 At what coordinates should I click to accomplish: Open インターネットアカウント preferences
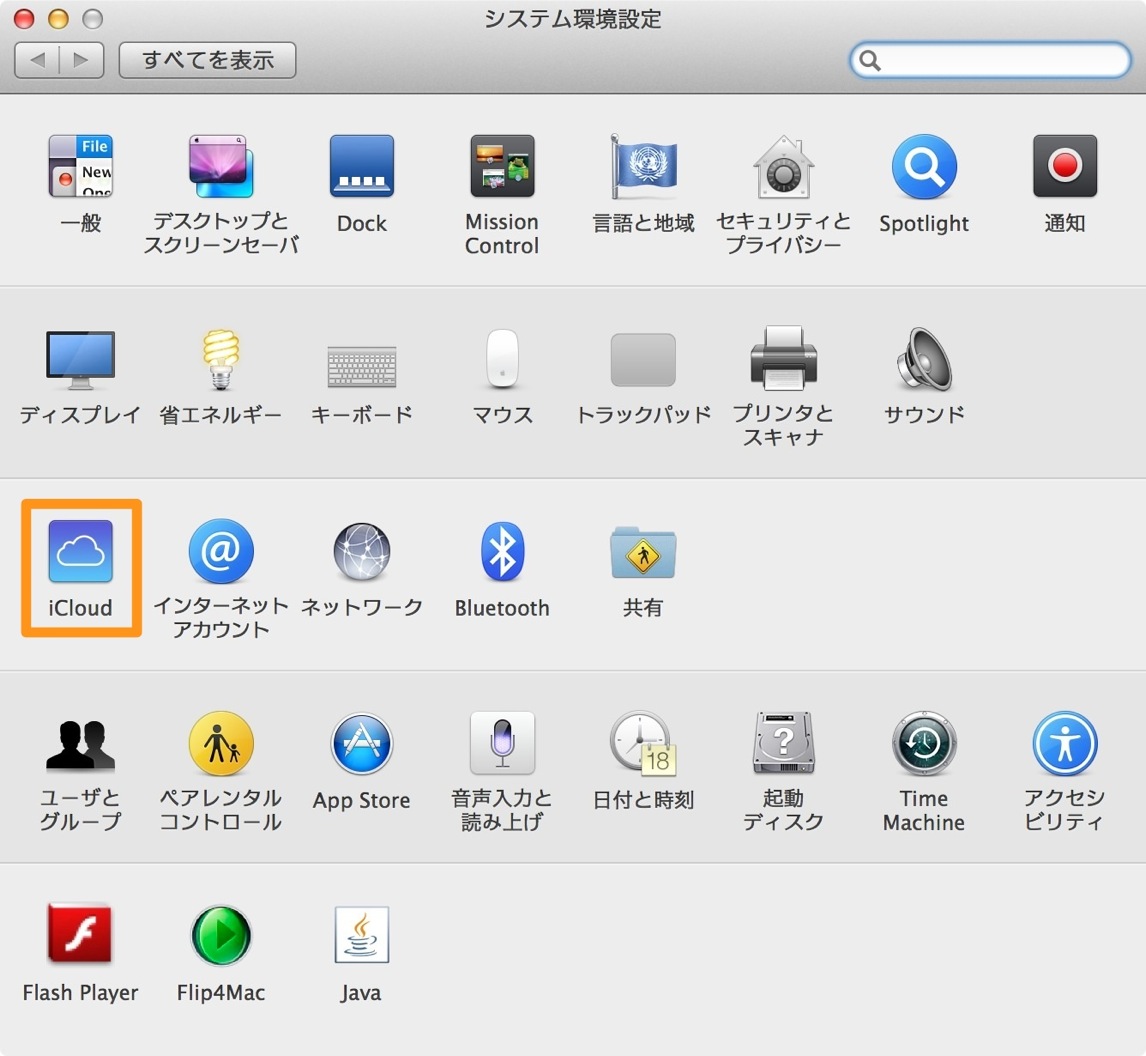coord(221,551)
